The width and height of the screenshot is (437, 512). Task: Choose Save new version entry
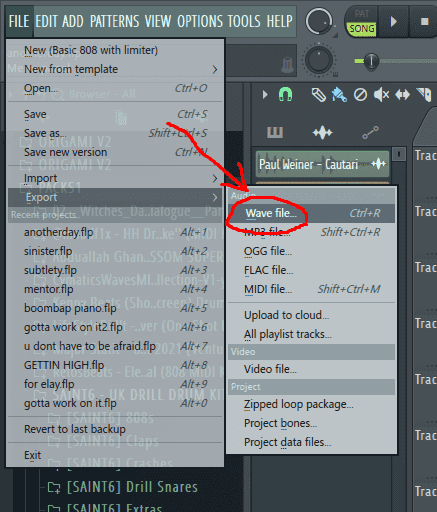point(115,152)
